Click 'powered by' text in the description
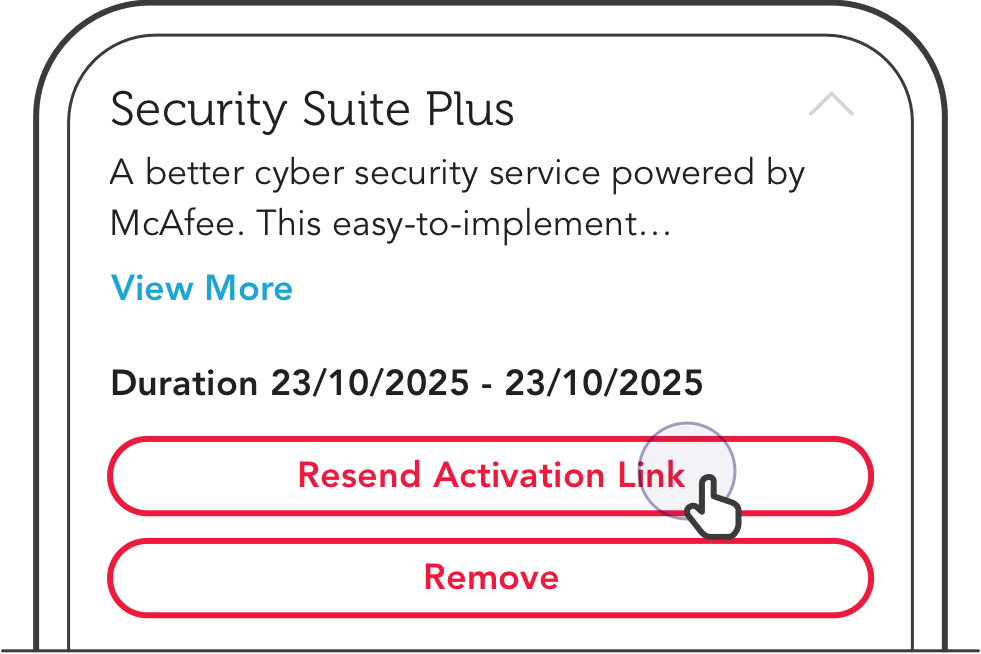981x654 pixels. [x=708, y=174]
